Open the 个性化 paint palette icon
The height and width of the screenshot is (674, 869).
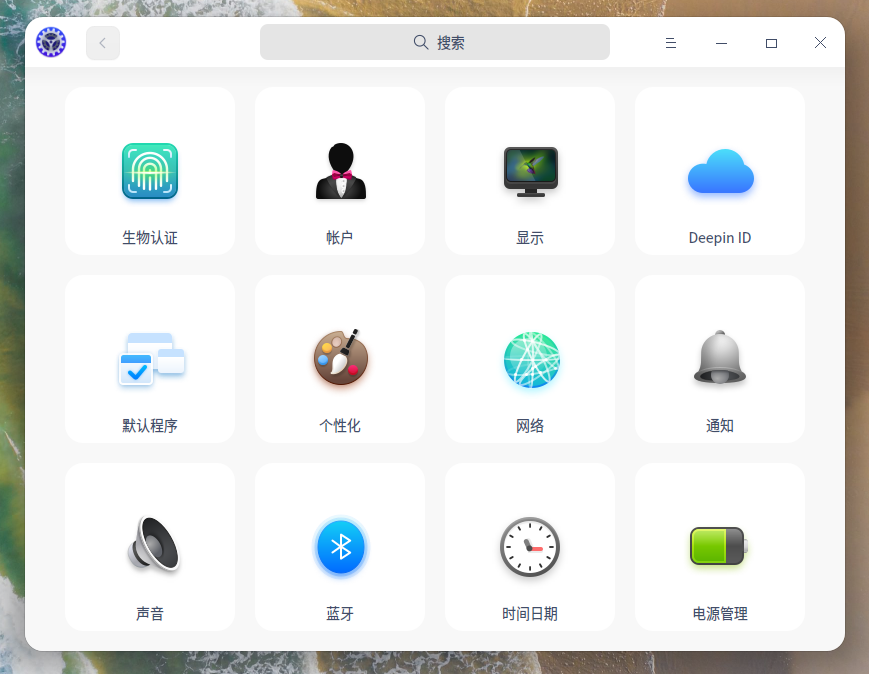(341, 358)
